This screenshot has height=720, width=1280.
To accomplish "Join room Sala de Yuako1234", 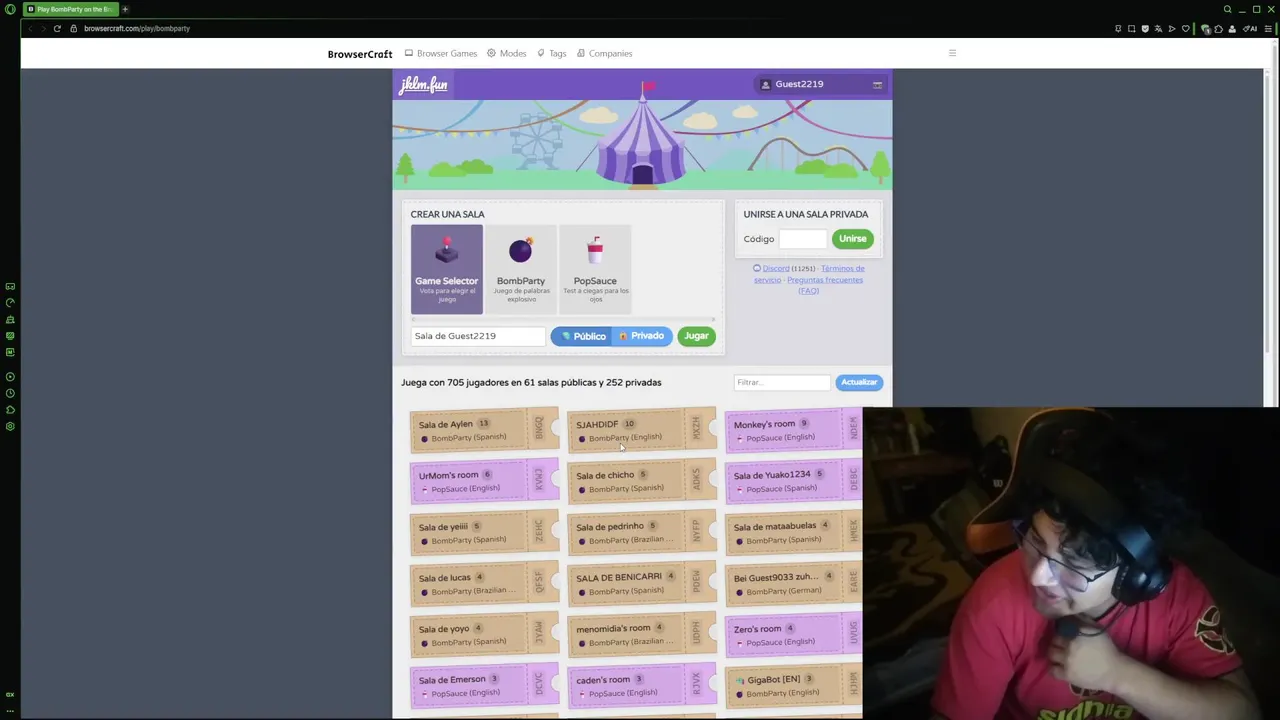I will [793, 481].
